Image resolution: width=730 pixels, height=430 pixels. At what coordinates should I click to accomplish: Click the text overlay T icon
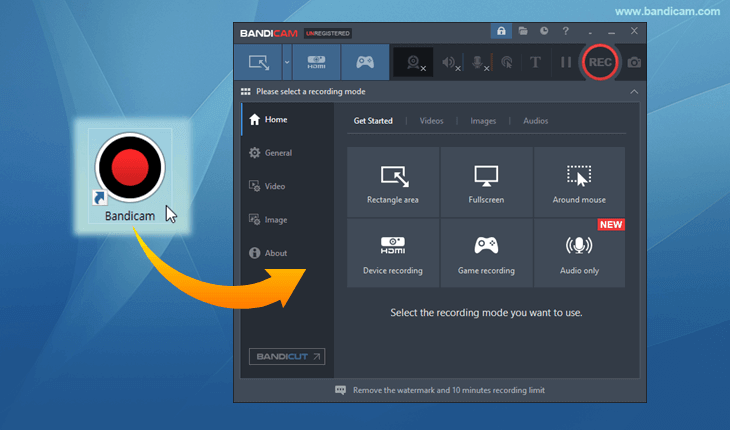click(x=535, y=62)
